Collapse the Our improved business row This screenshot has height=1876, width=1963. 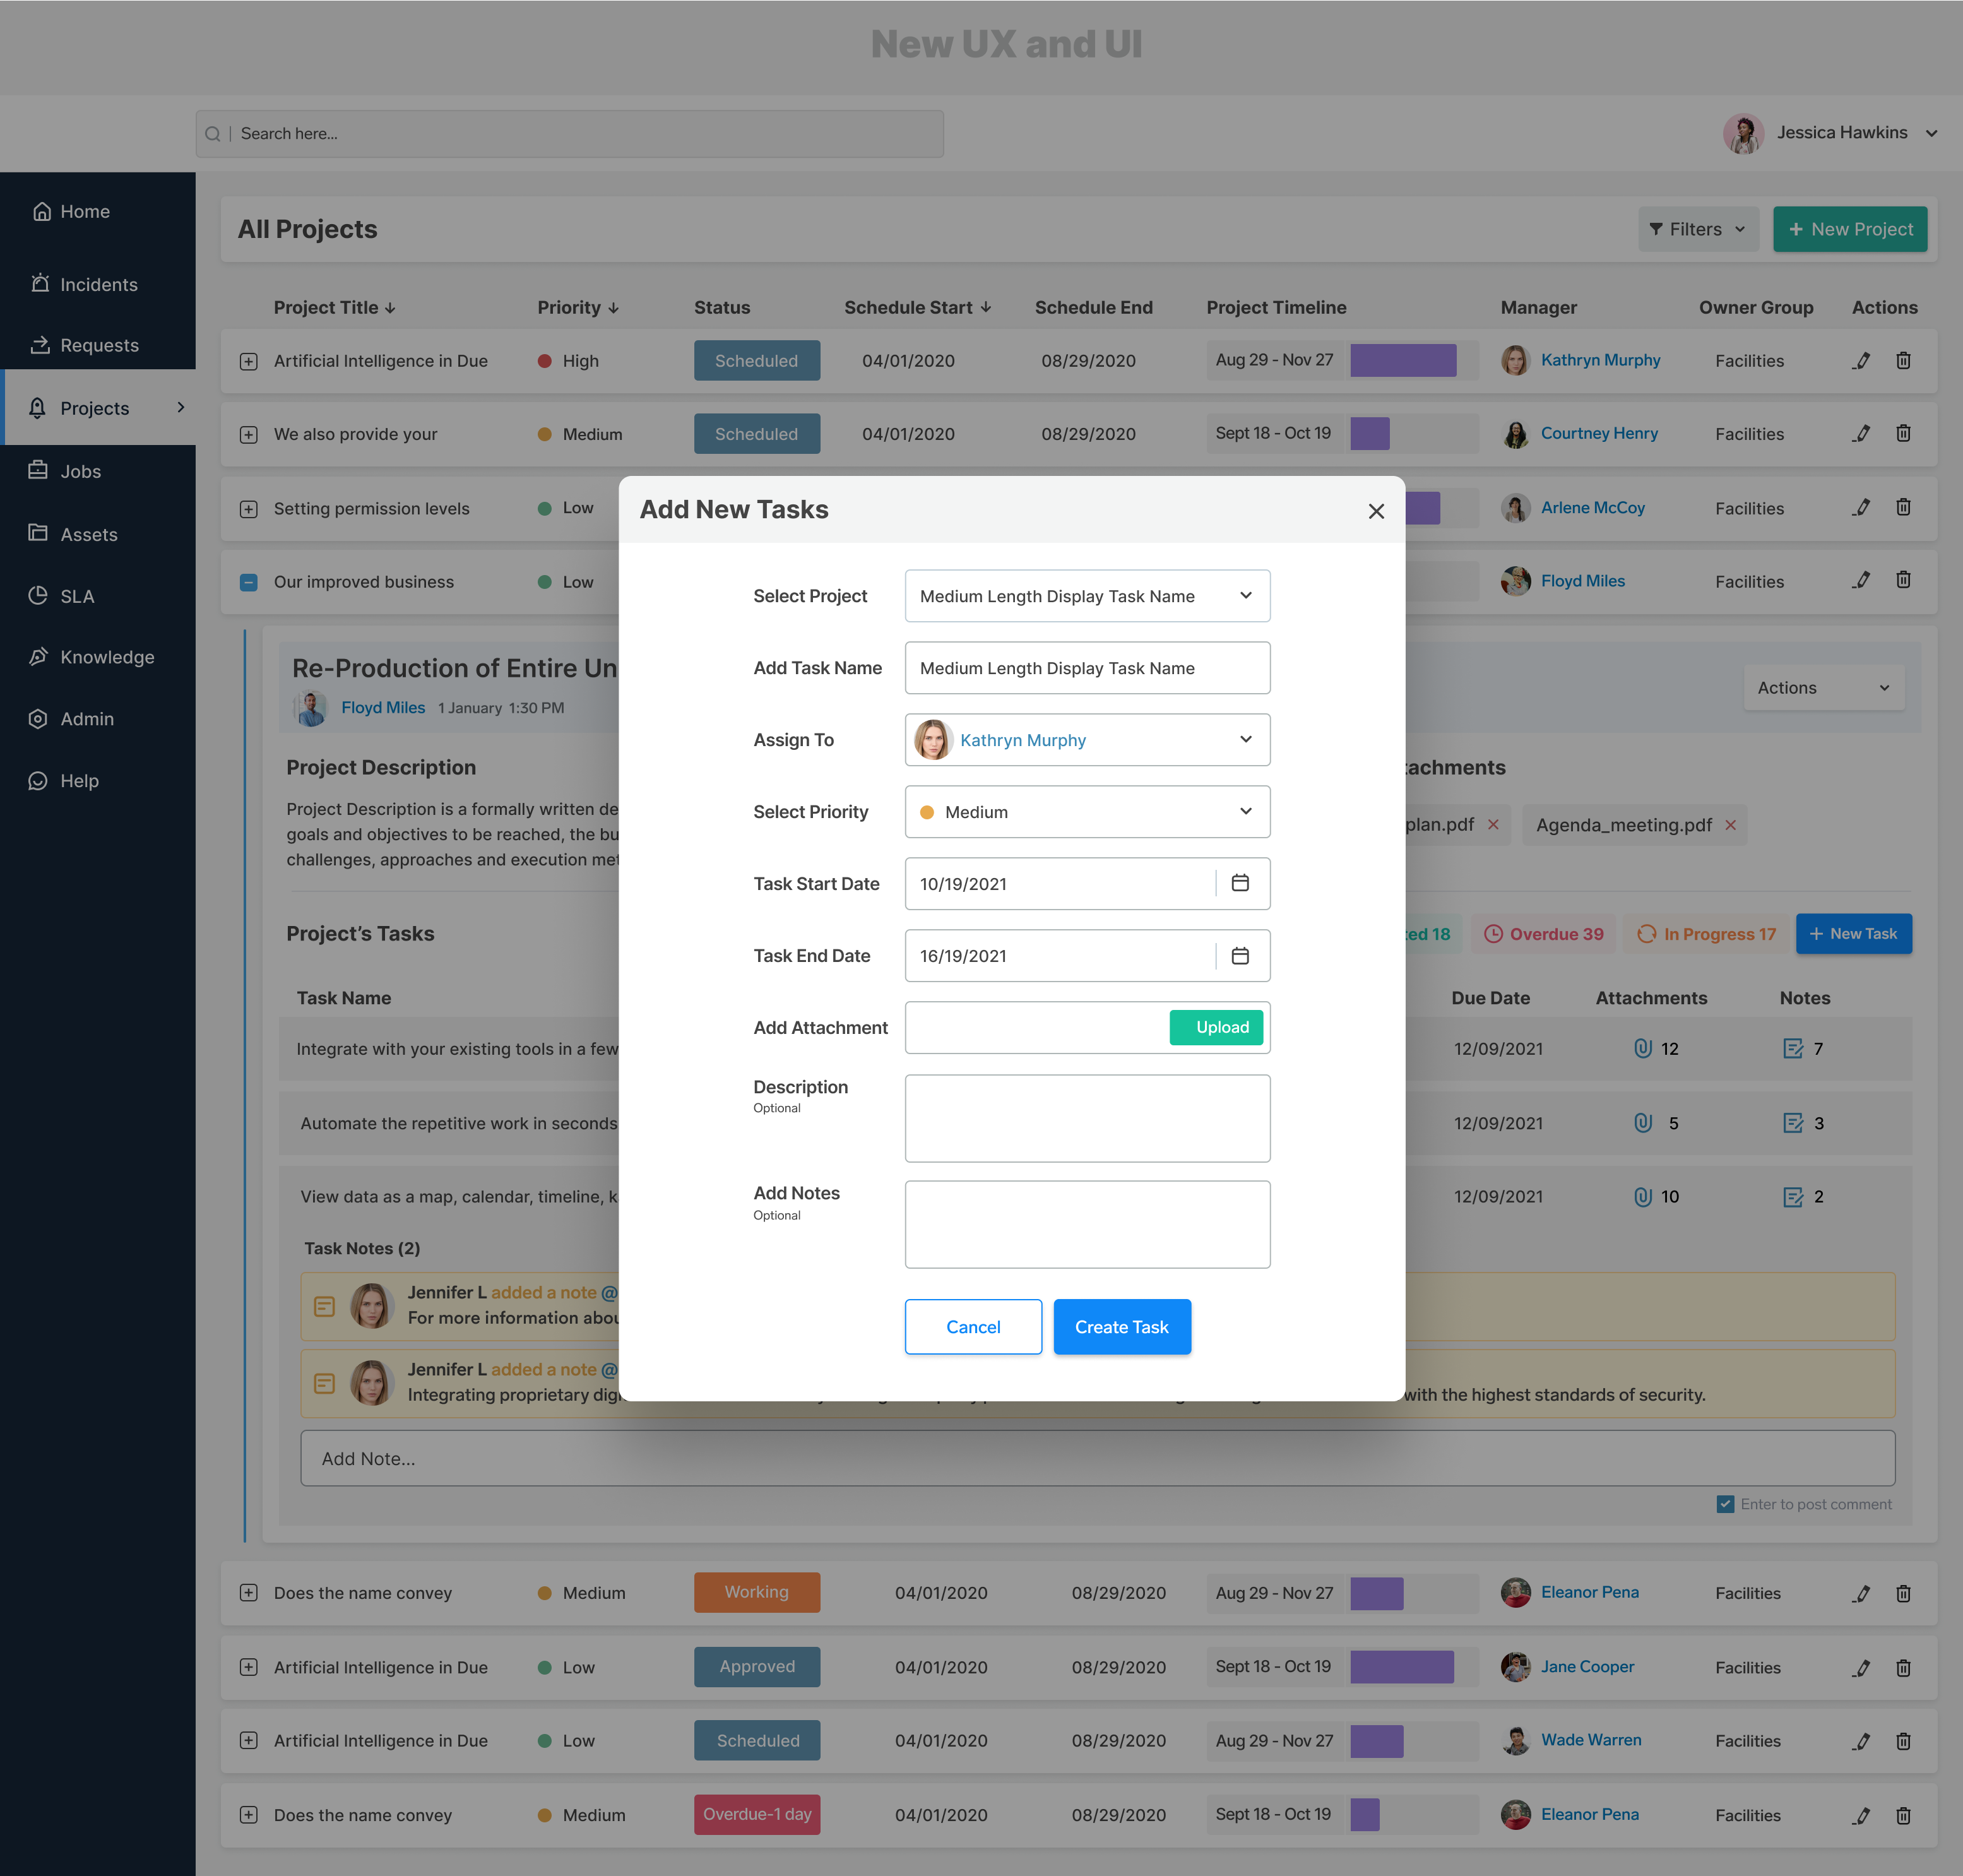pos(249,582)
